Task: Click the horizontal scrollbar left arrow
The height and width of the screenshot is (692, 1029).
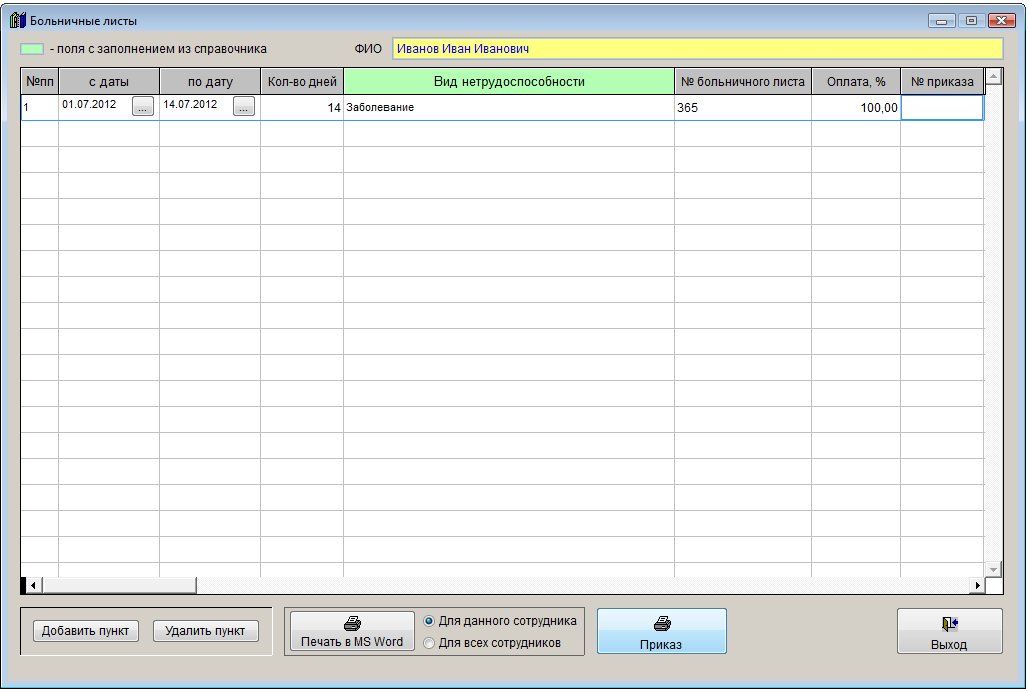Action: tap(32, 585)
